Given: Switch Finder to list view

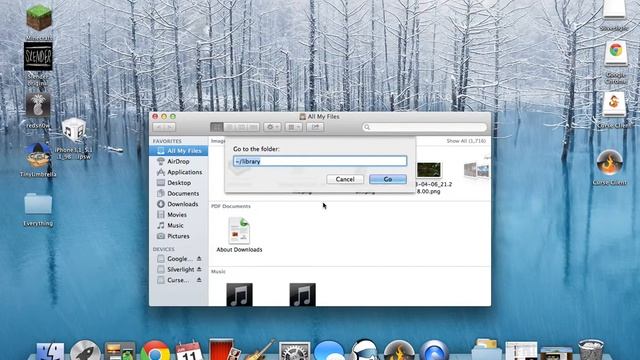Looking at the screenshot, I should [x=229, y=127].
